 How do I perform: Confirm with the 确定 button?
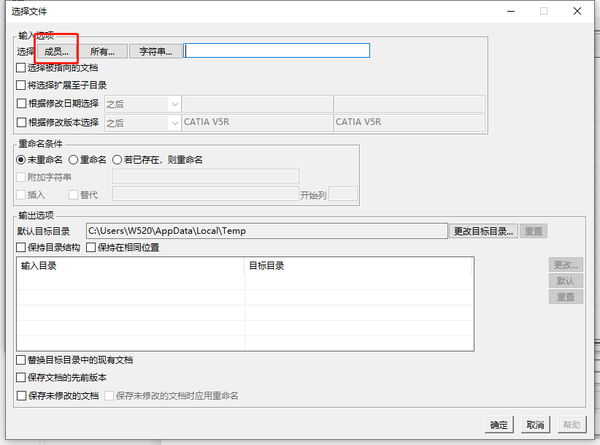499,425
